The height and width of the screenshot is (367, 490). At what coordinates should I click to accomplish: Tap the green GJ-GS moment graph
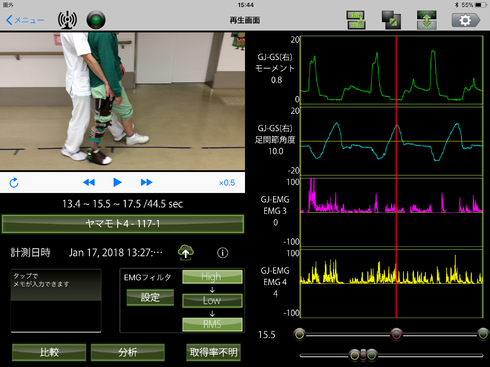click(392, 69)
